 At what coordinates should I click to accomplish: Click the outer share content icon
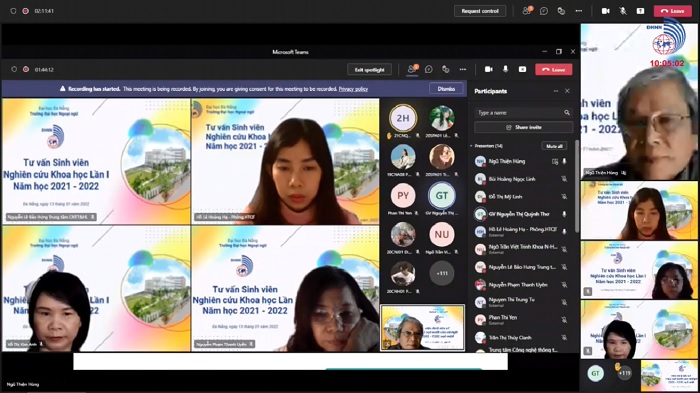(x=561, y=11)
